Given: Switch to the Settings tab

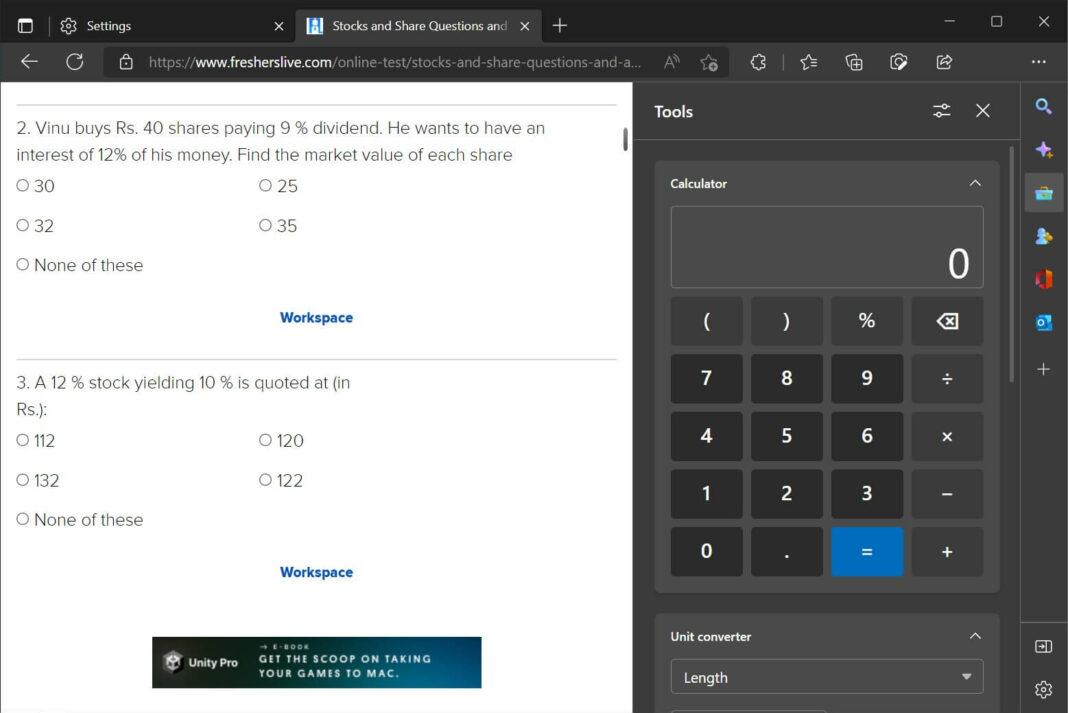Looking at the screenshot, I should [x=110, y=25].
